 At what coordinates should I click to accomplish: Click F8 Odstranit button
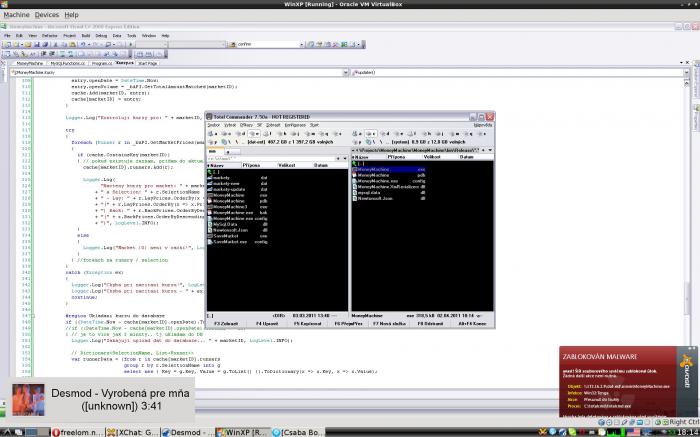[x=430, y=324]
